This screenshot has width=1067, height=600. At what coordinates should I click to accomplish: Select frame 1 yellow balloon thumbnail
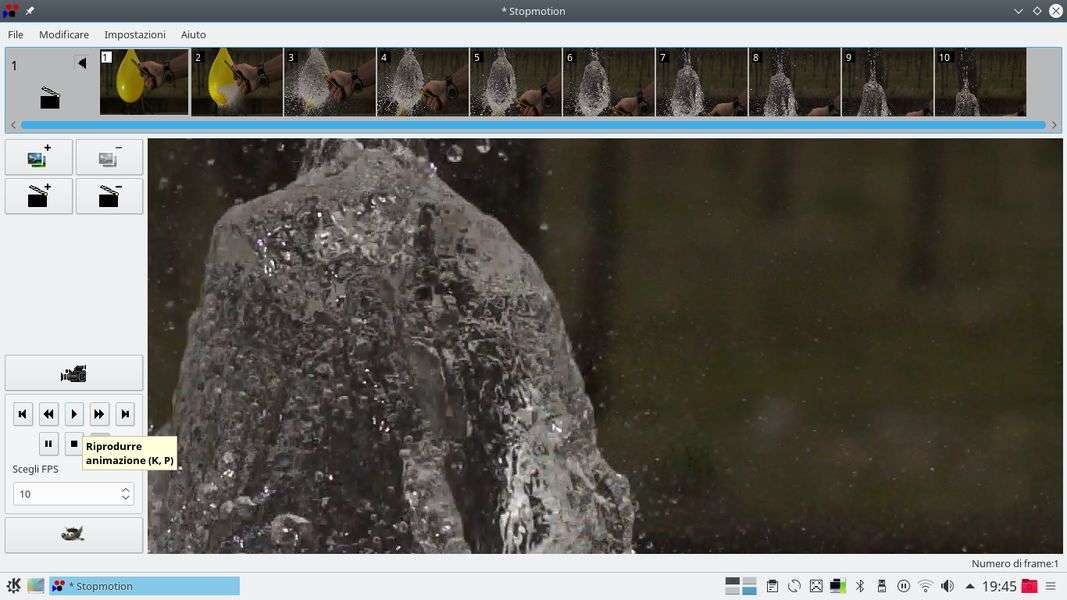pos(144,82)
